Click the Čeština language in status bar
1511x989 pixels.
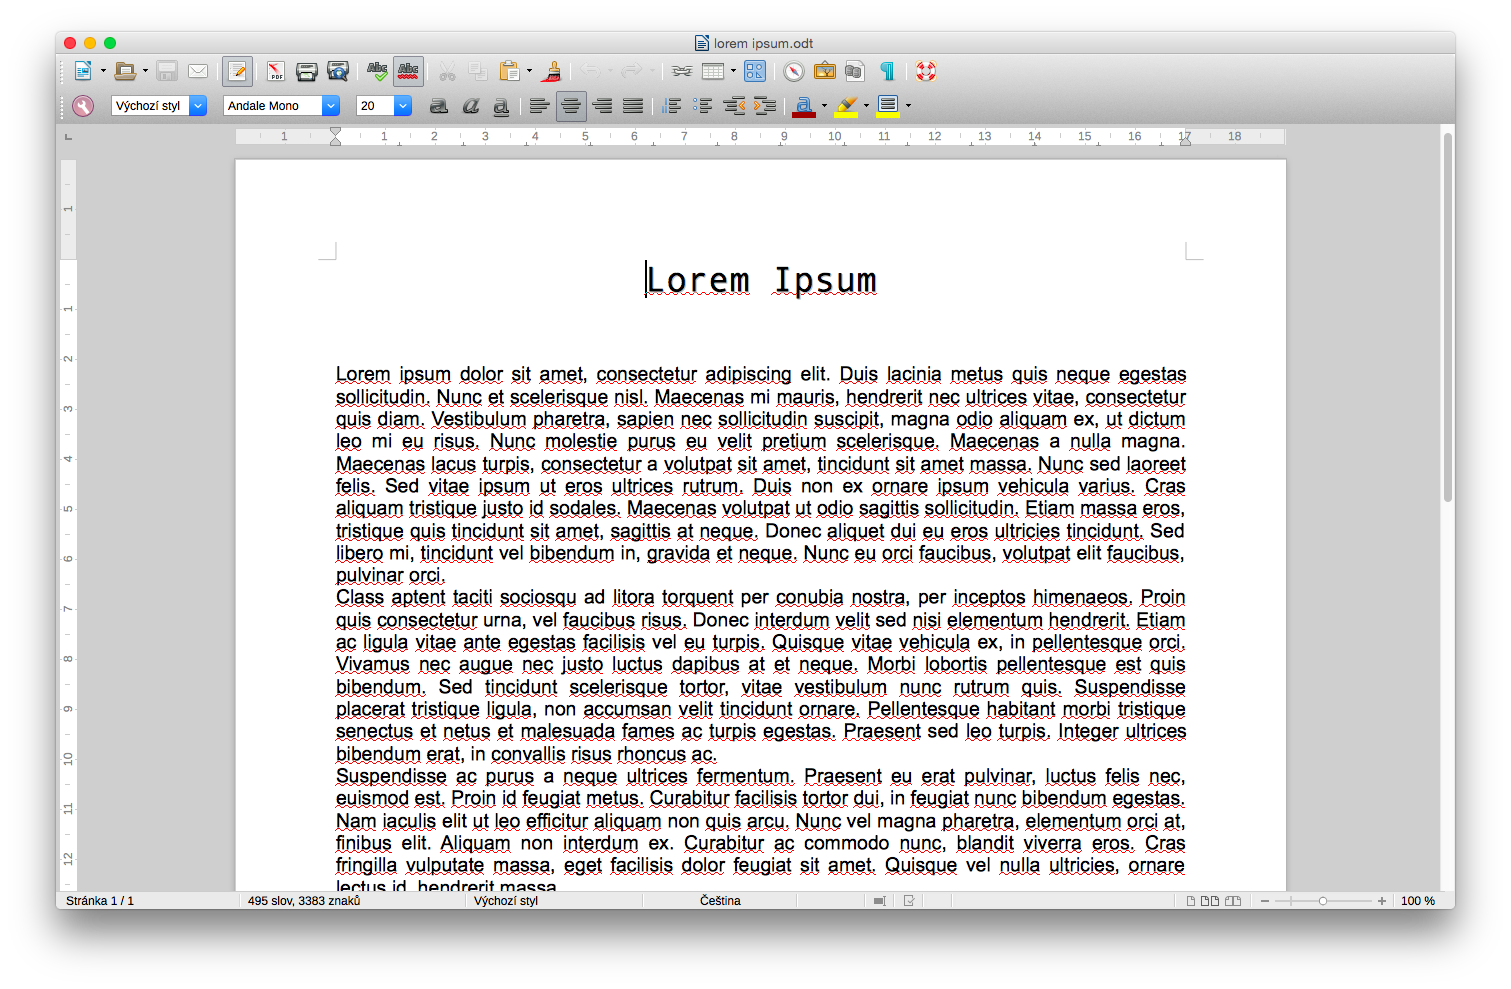pos(720,901)
